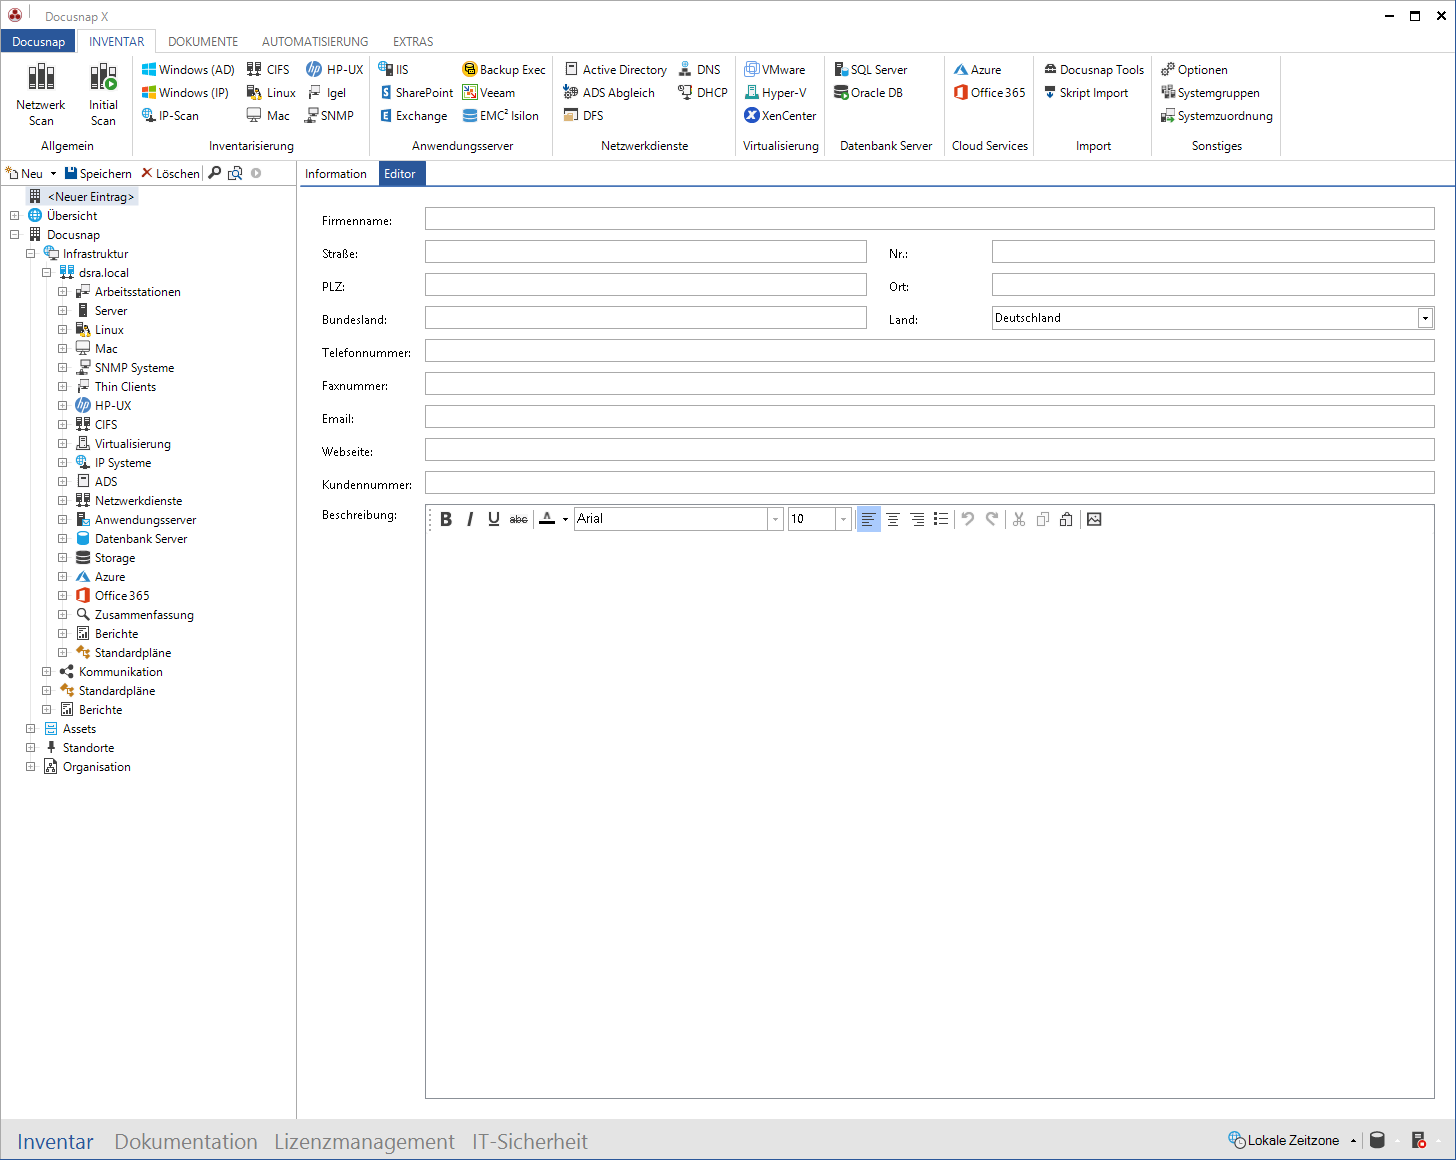Image resolution: width=1456 pixels, height=1160 pixels.
Task: Open XenCenter scan
Action: [780, 116]
